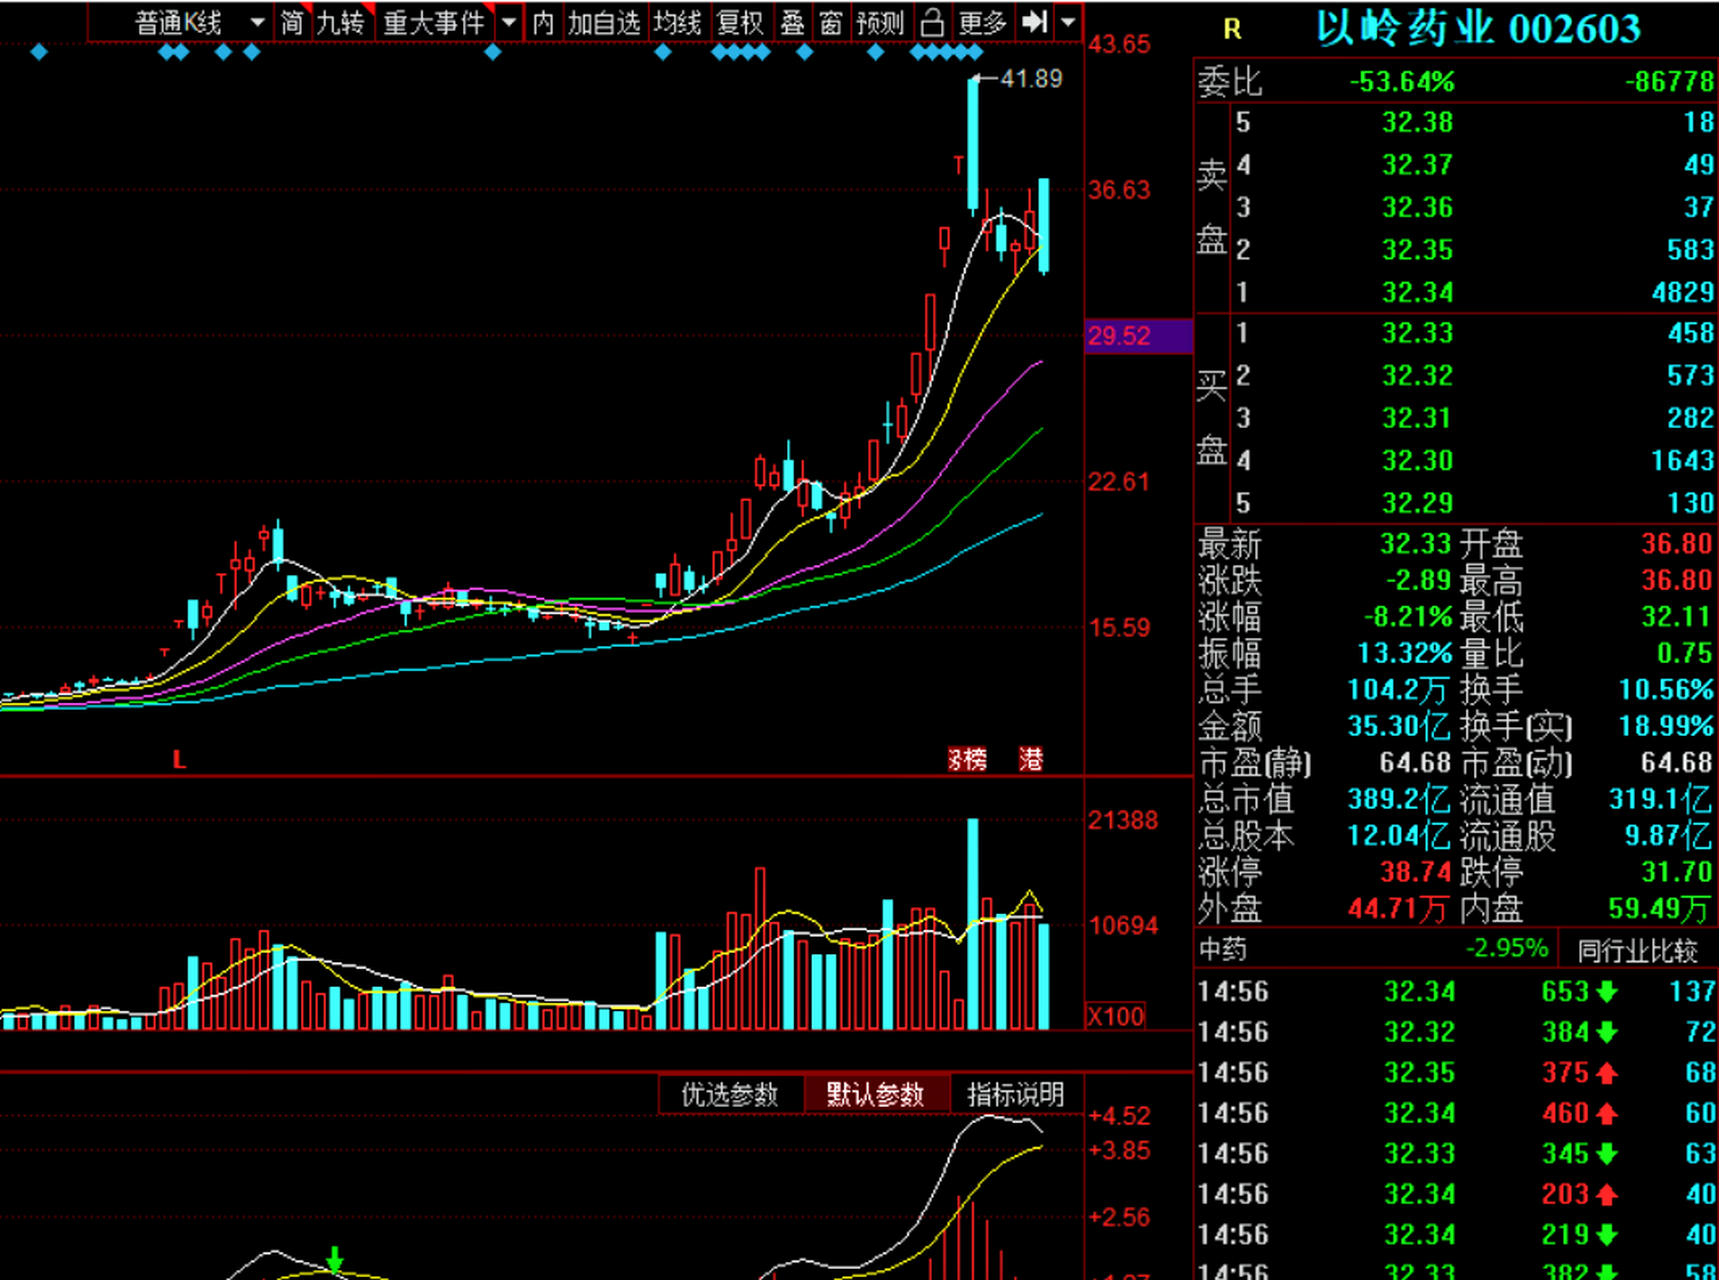Click the leftmost blue diamond event marker
The image size is (1719, 1280).
click(x=39, y=52)
